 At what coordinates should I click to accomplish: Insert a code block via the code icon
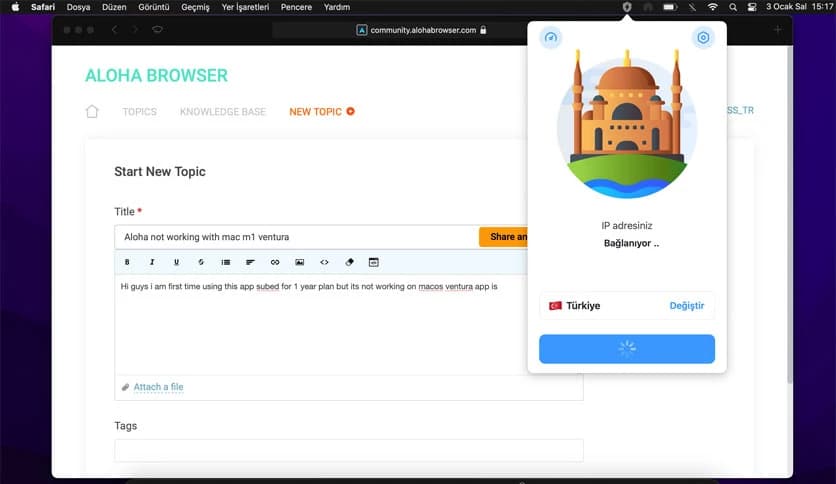point(324,262)
